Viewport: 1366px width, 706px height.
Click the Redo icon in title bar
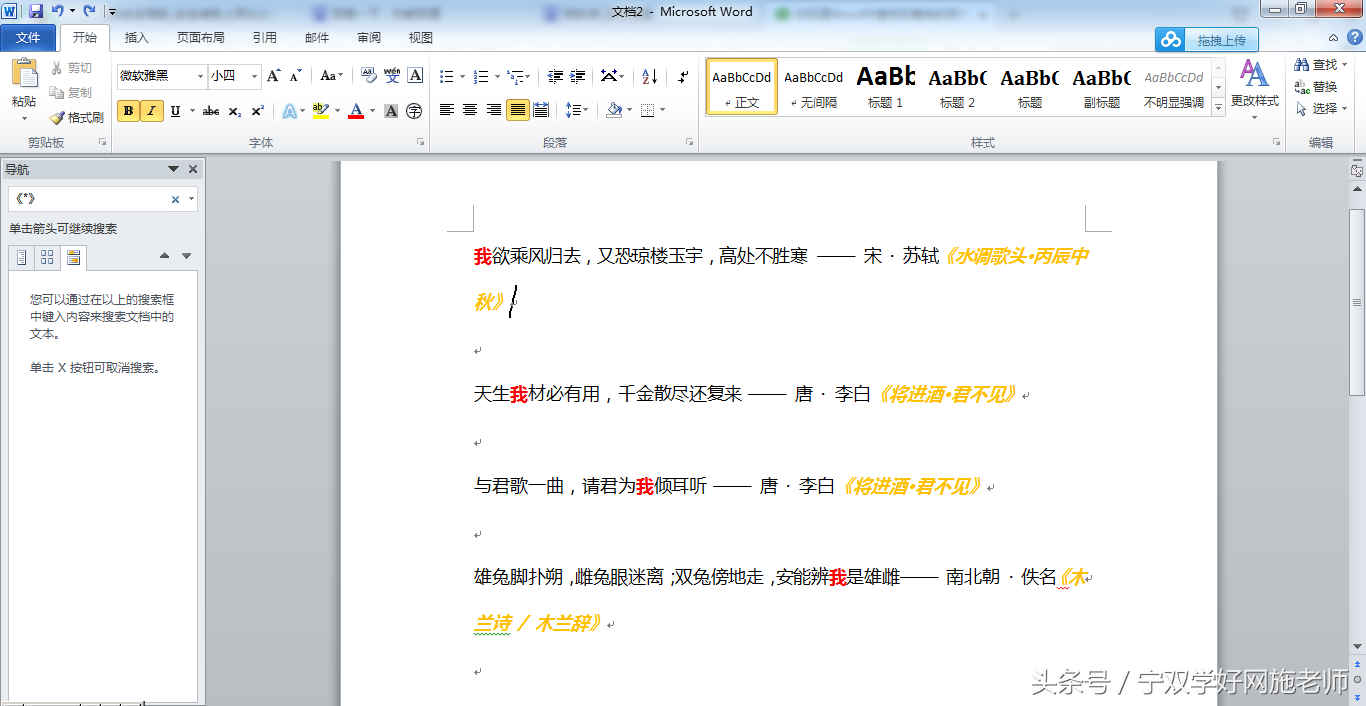(x=89, y=11)
